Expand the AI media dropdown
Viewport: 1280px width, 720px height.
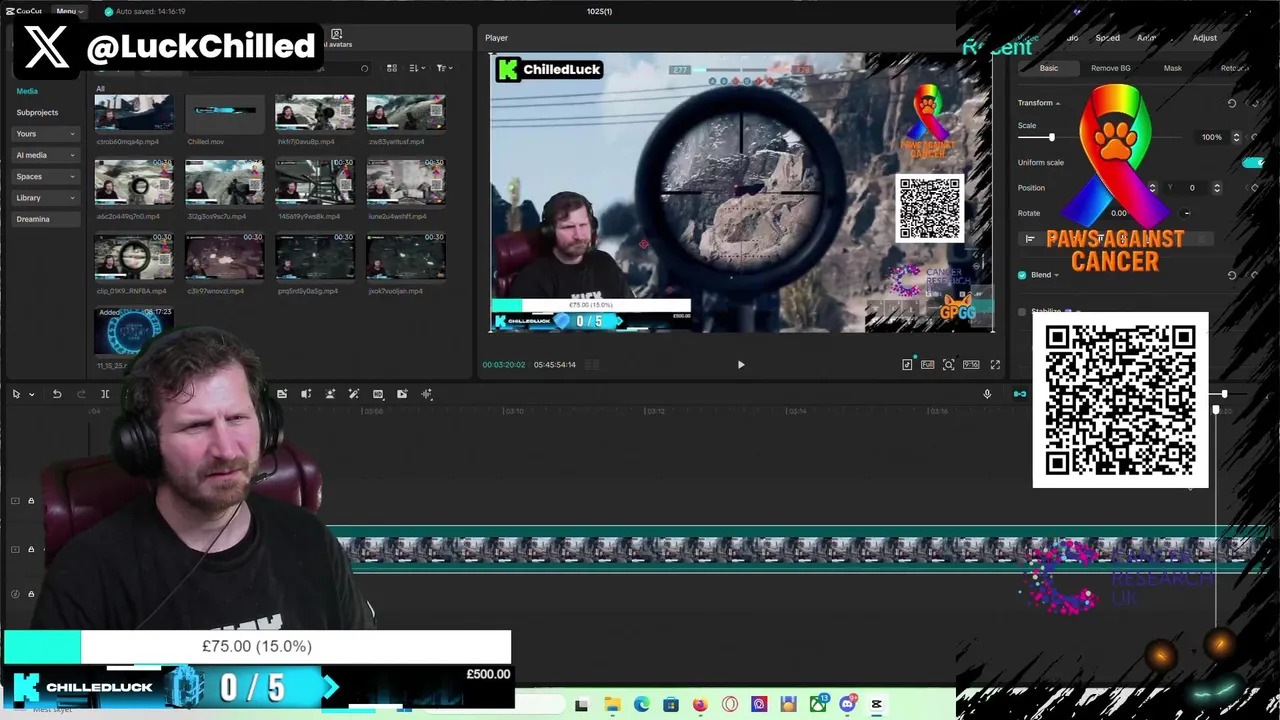pyautogui.click(x=46, y=155)
